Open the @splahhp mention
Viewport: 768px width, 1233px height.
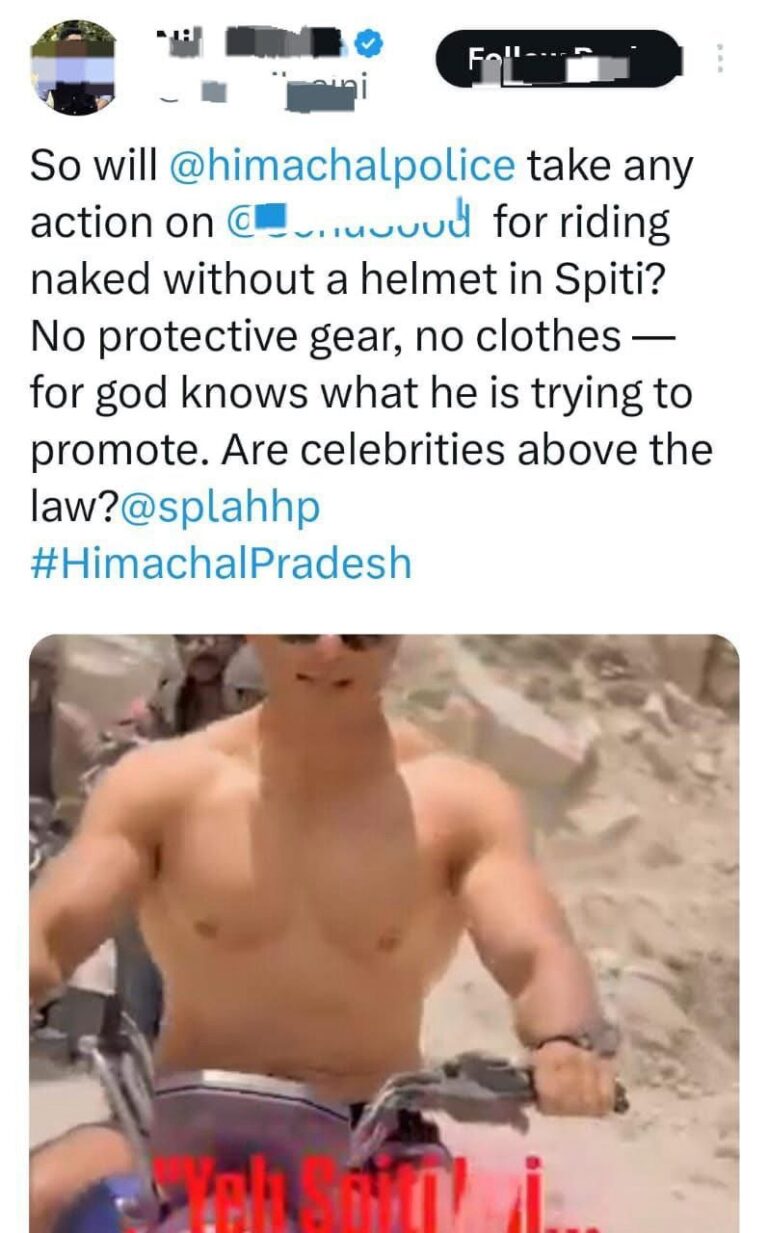(221, 507)
